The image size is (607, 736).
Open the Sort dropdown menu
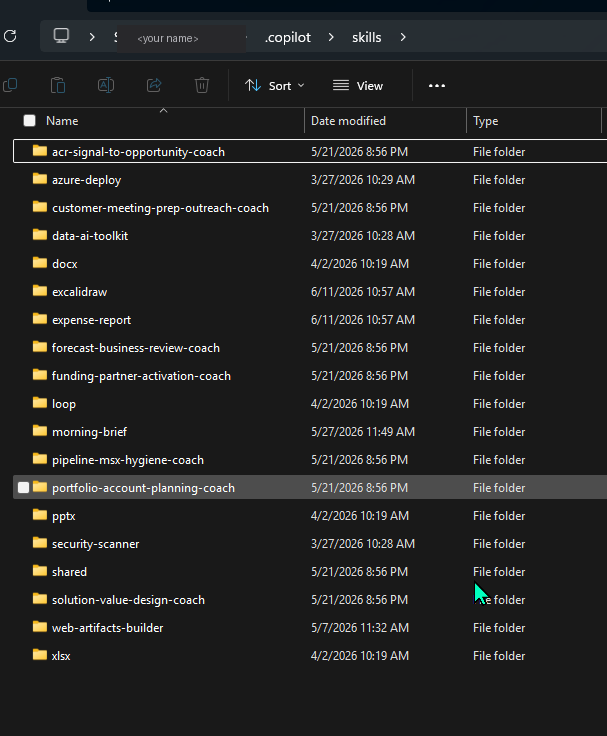pyautogui.click(x=275, y=86)
